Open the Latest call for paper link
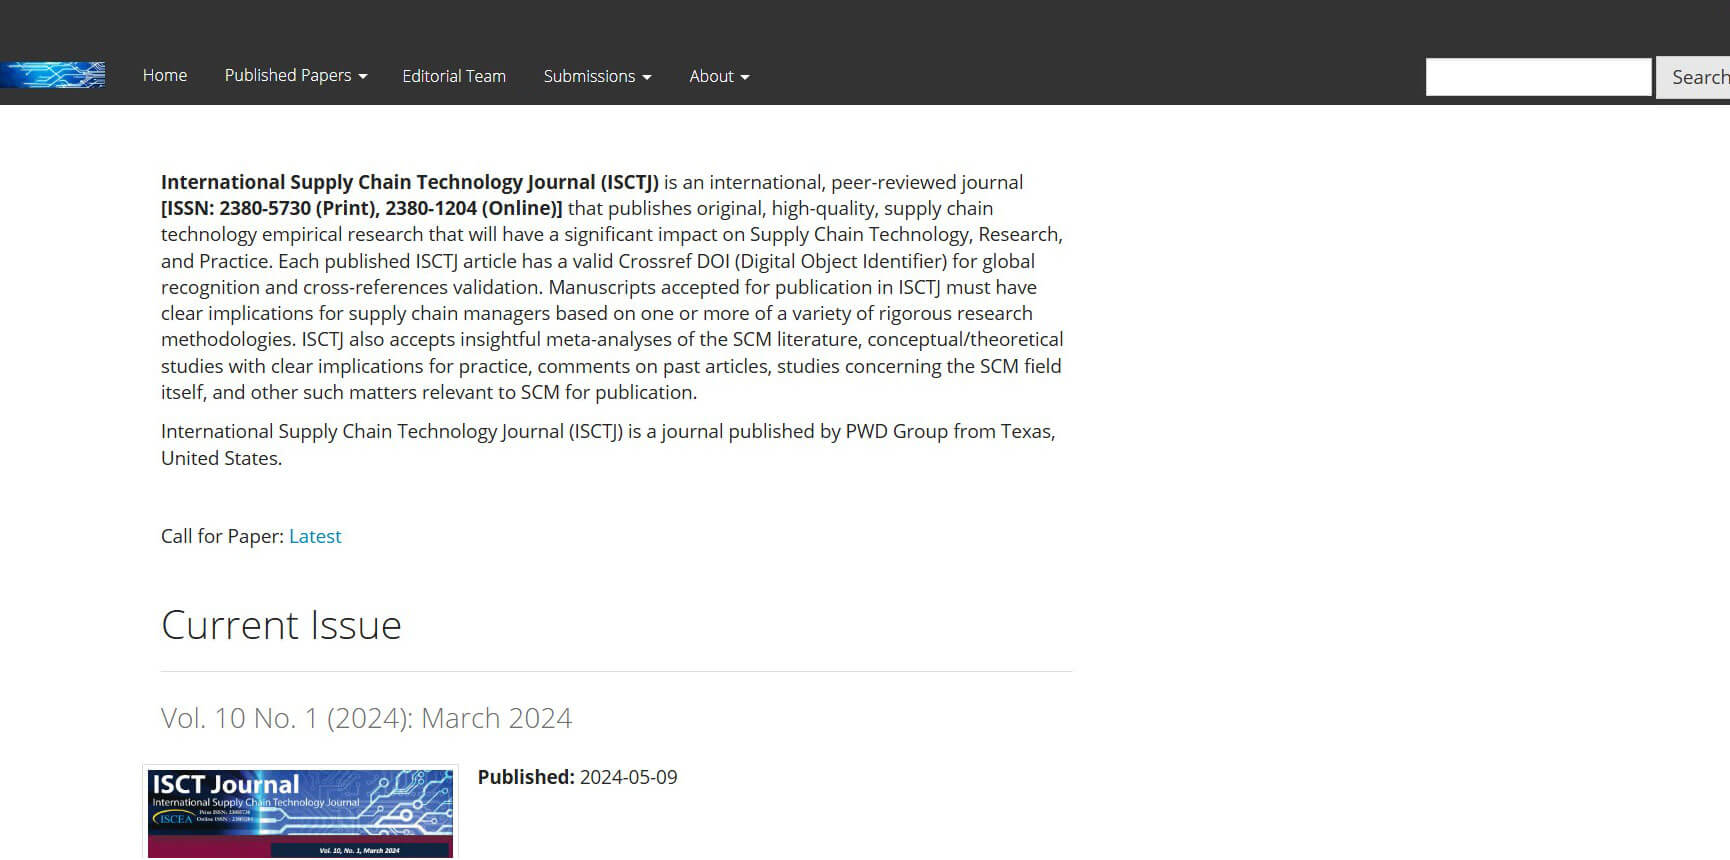This screenshot has height=860, width=1730. tap(315, 536)
